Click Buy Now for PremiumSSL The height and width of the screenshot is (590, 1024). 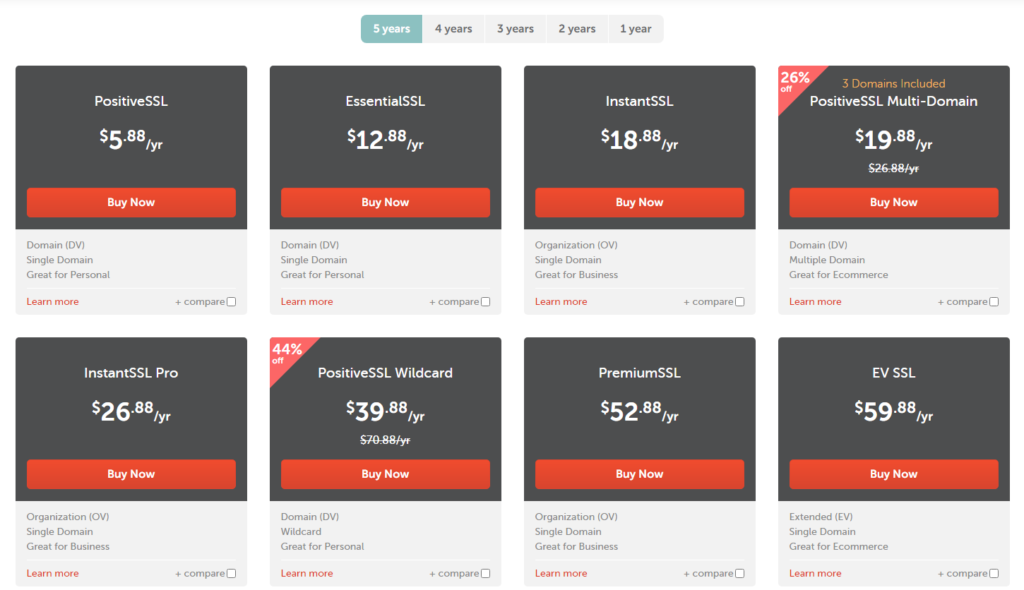point(639,474)
